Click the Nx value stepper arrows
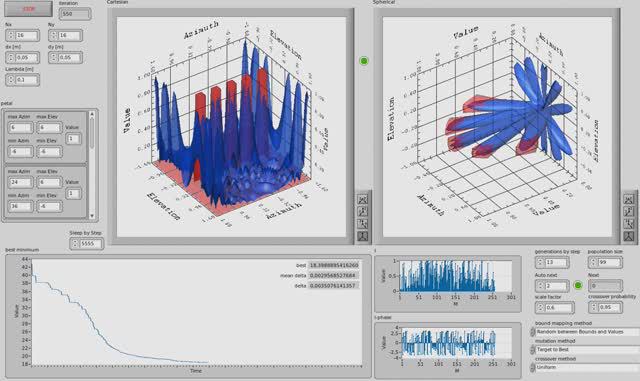This screenshot has height=381, width=640. (x=11, y=36)
